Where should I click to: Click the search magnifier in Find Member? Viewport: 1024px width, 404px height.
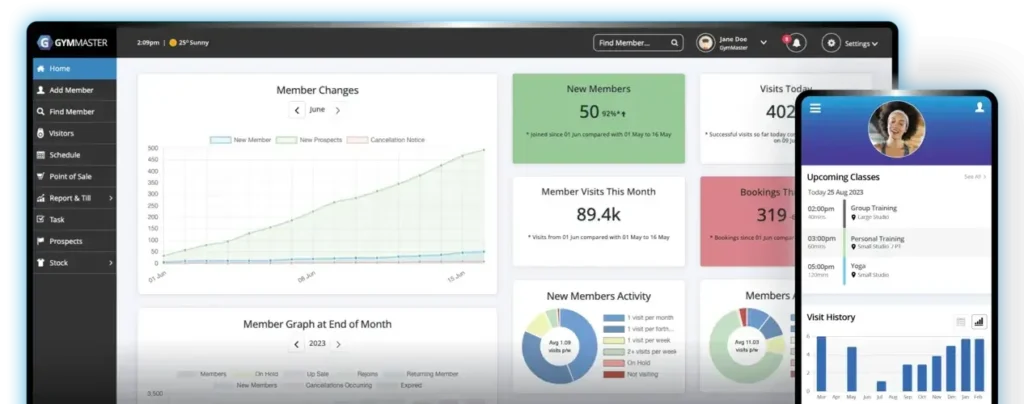(x=676, y=43)
